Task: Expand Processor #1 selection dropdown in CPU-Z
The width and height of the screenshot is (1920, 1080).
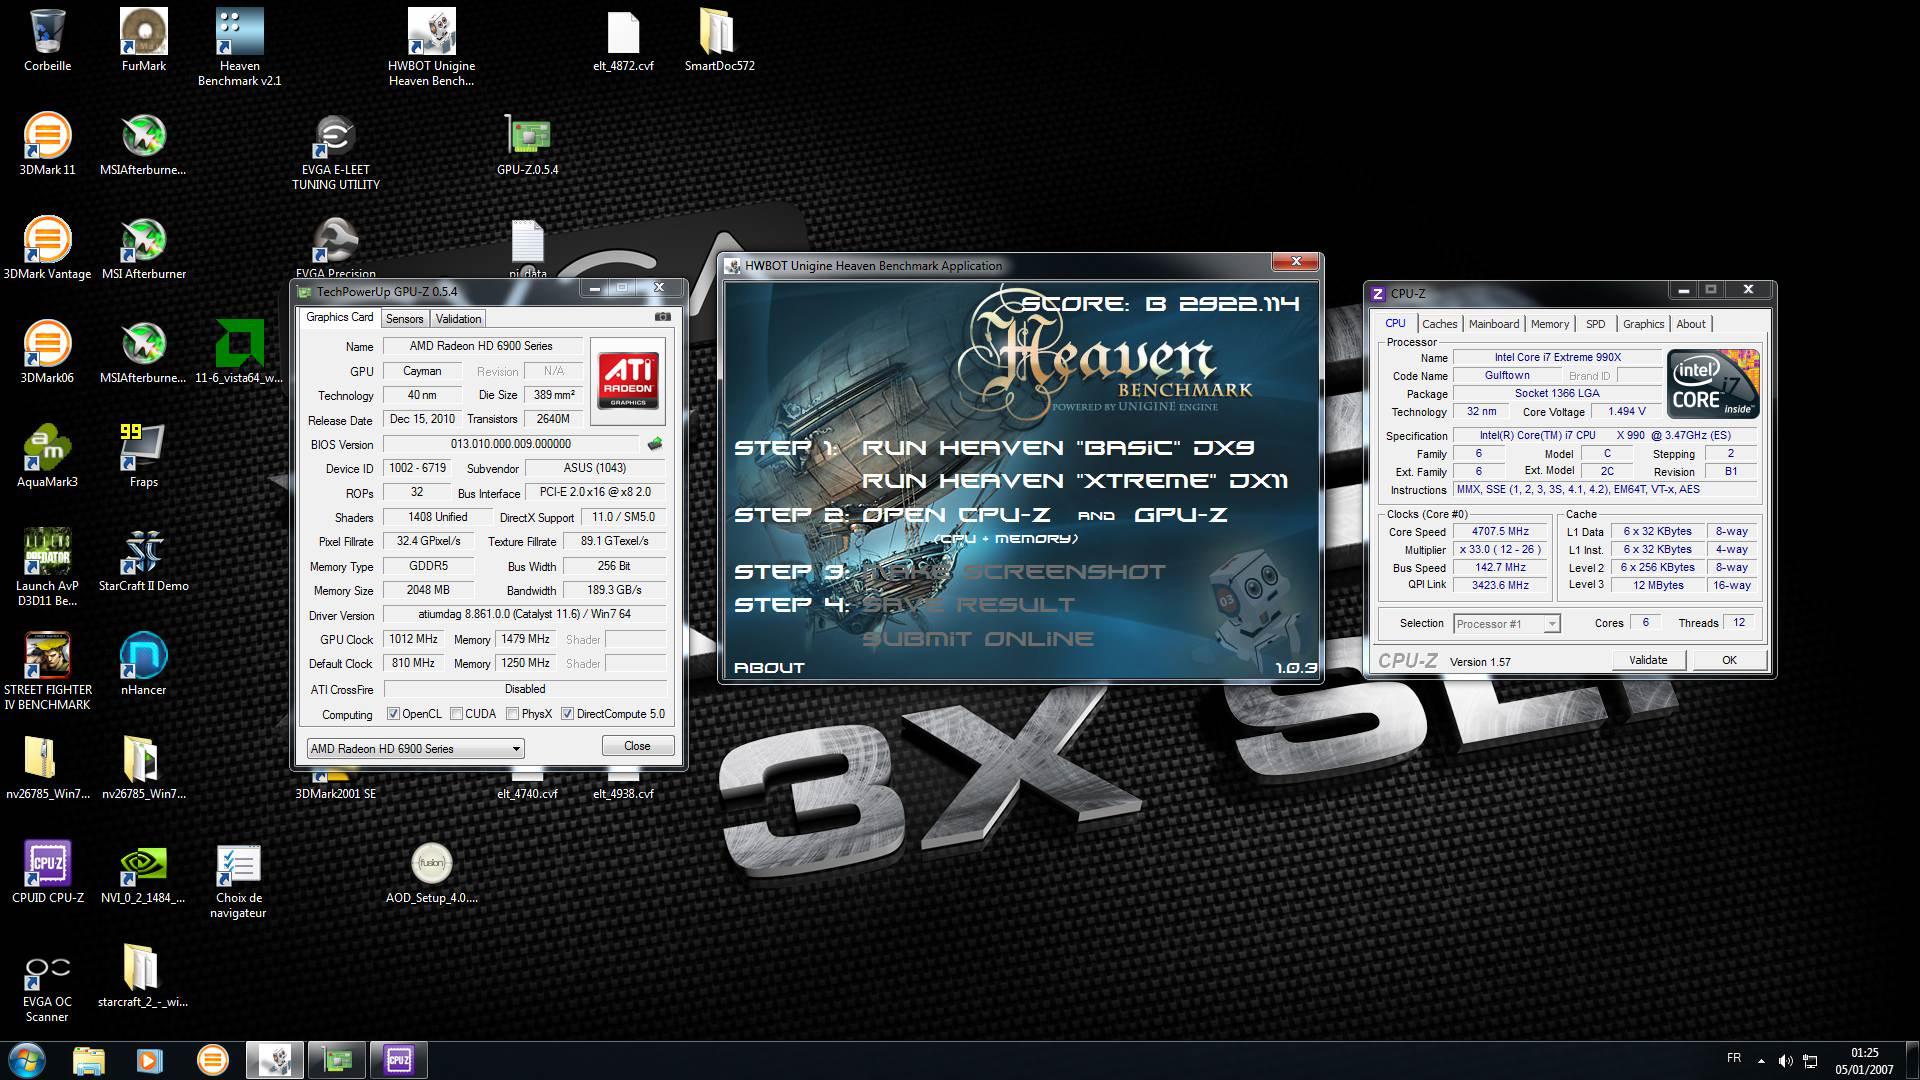Action: (1506, 624)
